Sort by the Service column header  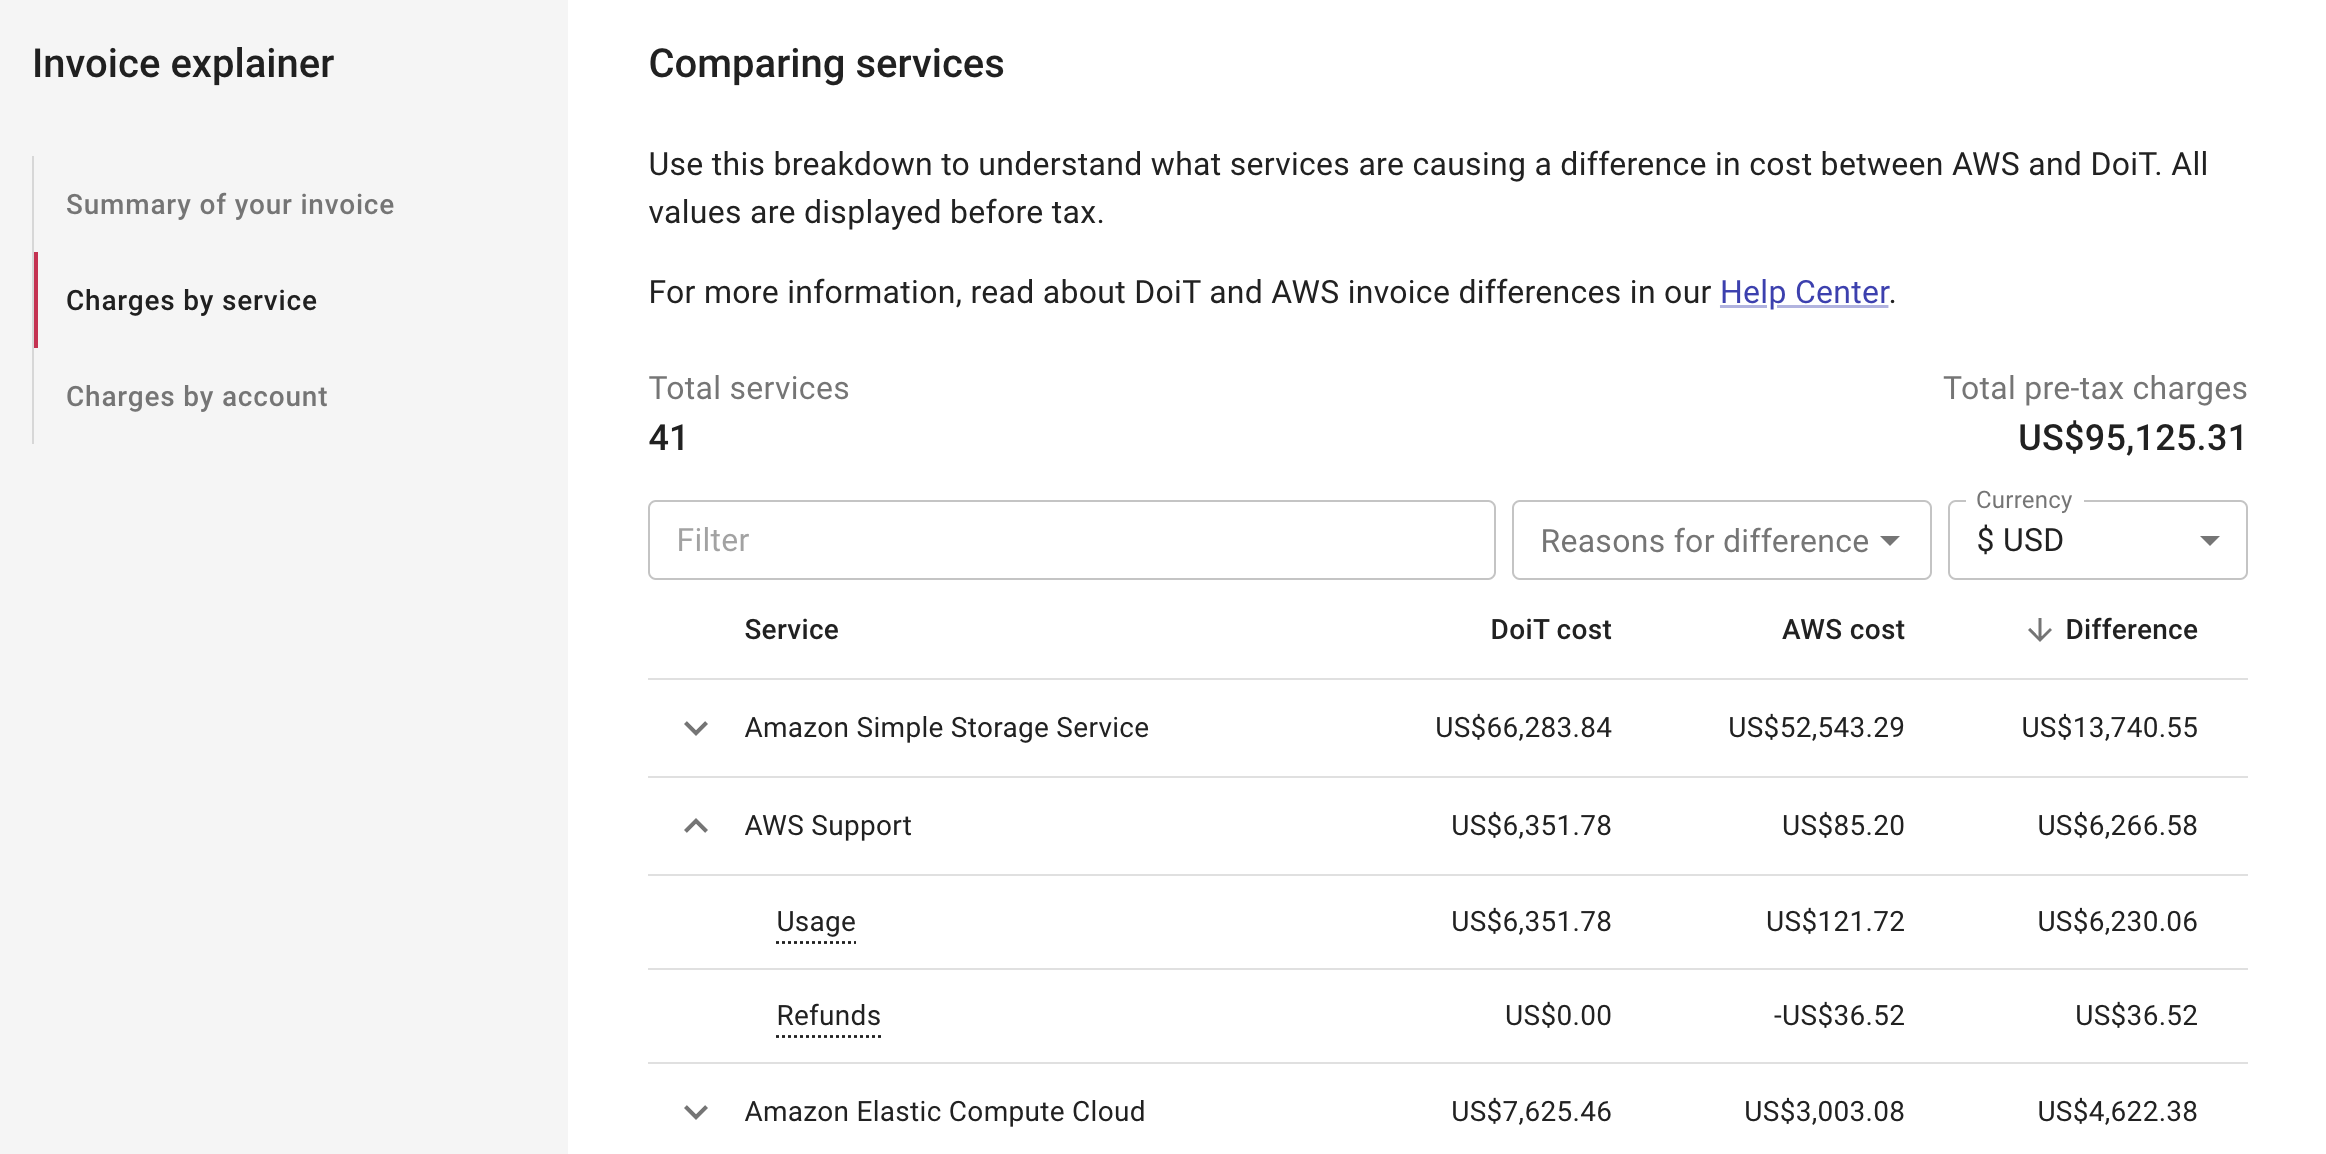point(791,630)
